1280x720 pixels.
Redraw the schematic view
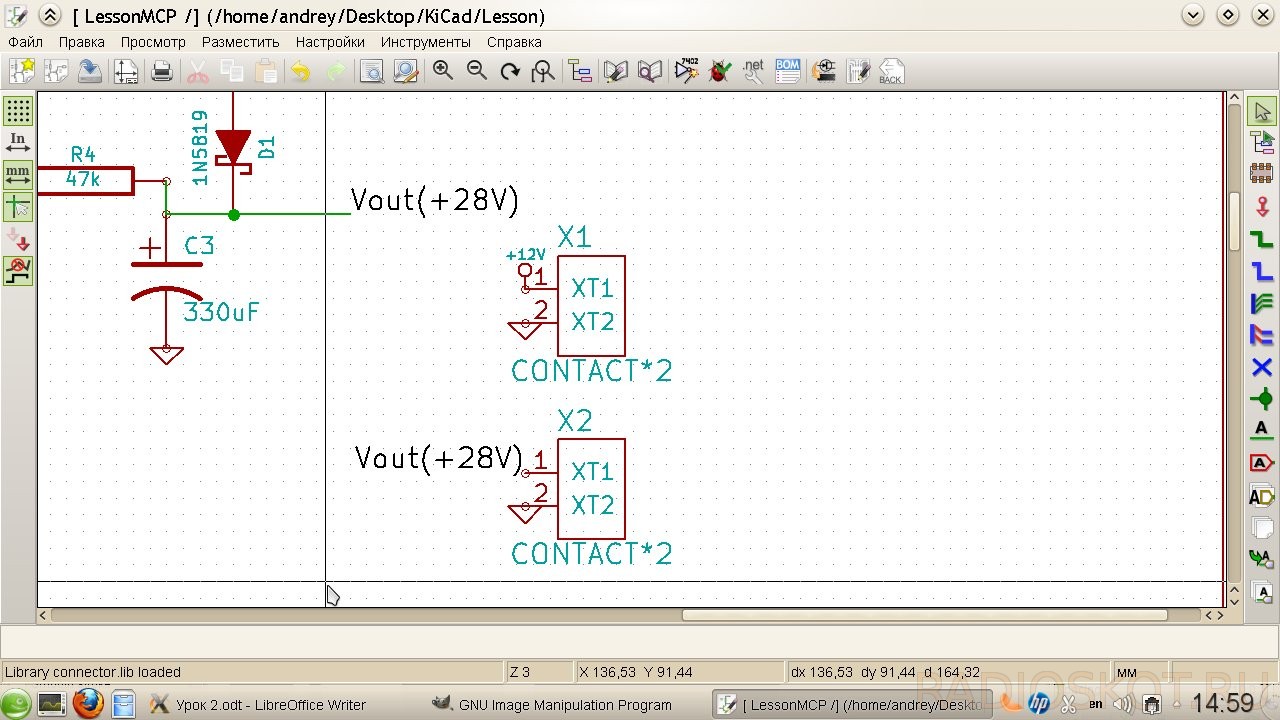point(510,71)
